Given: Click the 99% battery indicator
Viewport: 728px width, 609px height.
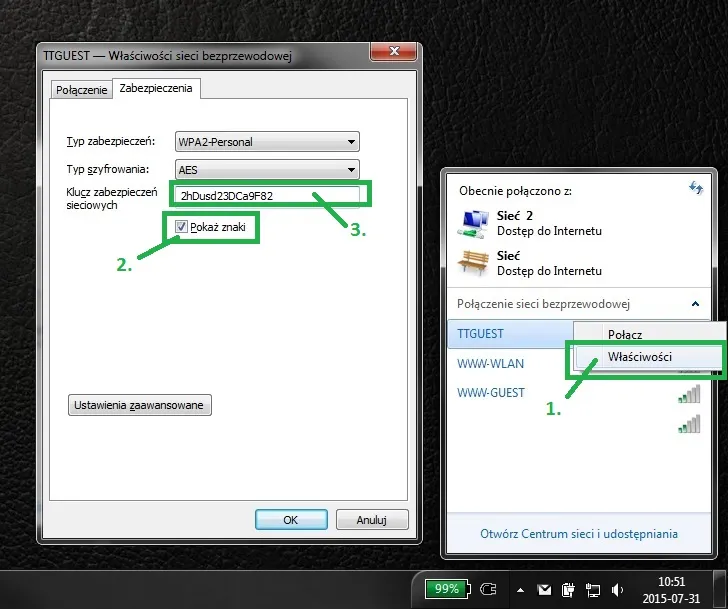Looking at the screenshot, I should (447, 589).
